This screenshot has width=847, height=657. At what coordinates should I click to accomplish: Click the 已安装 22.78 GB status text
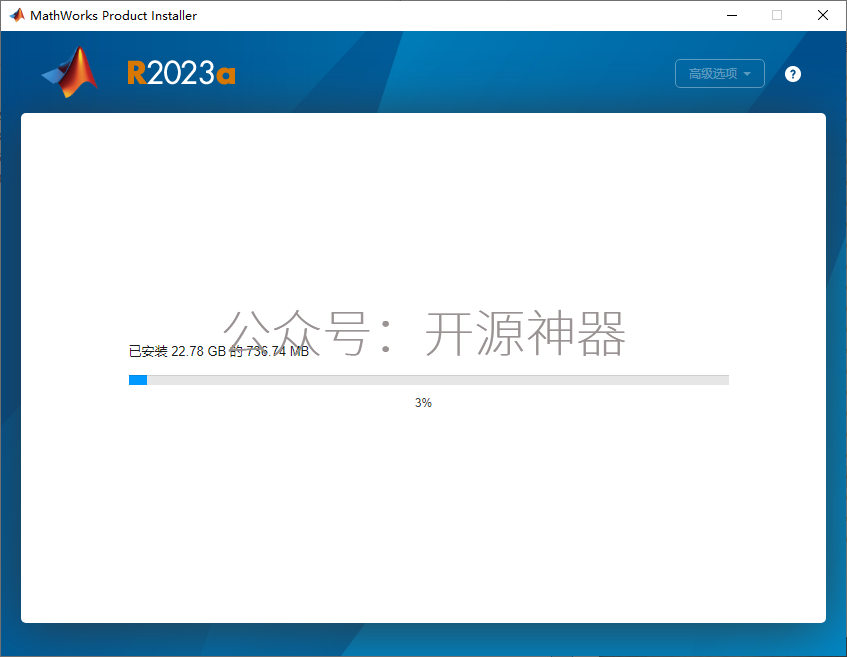(219, 351)
